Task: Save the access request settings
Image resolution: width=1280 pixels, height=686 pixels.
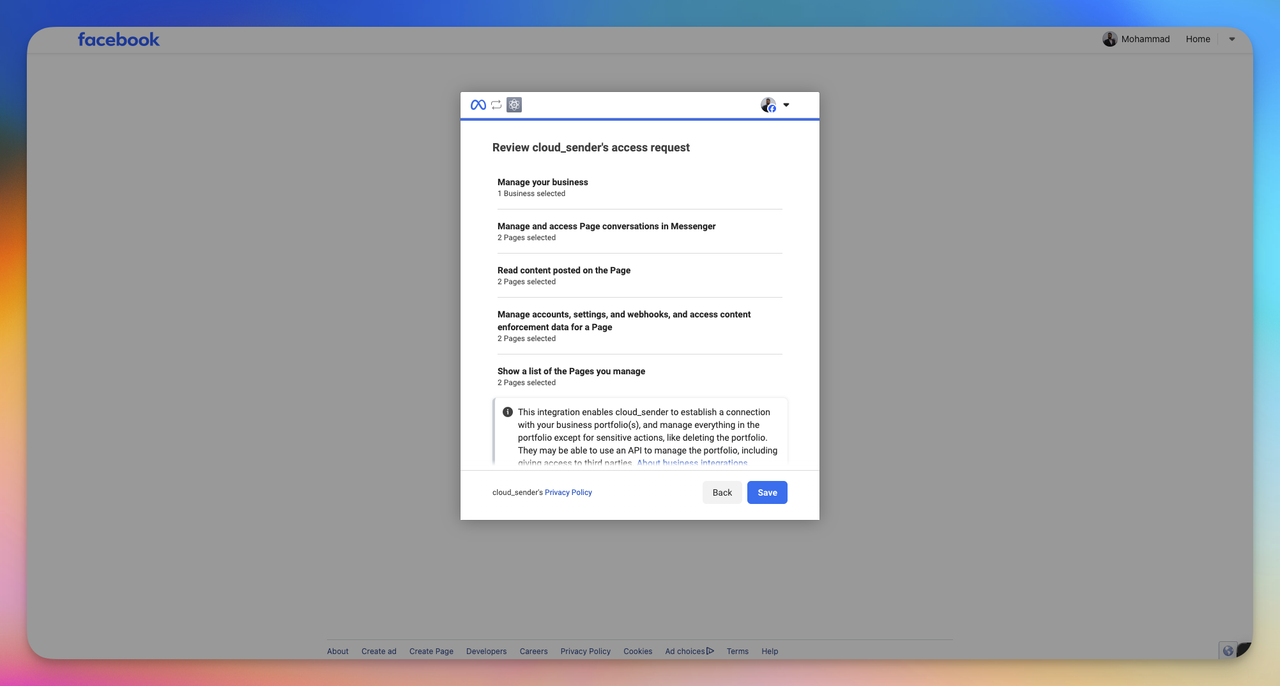Action: click(x=767, y=492)
